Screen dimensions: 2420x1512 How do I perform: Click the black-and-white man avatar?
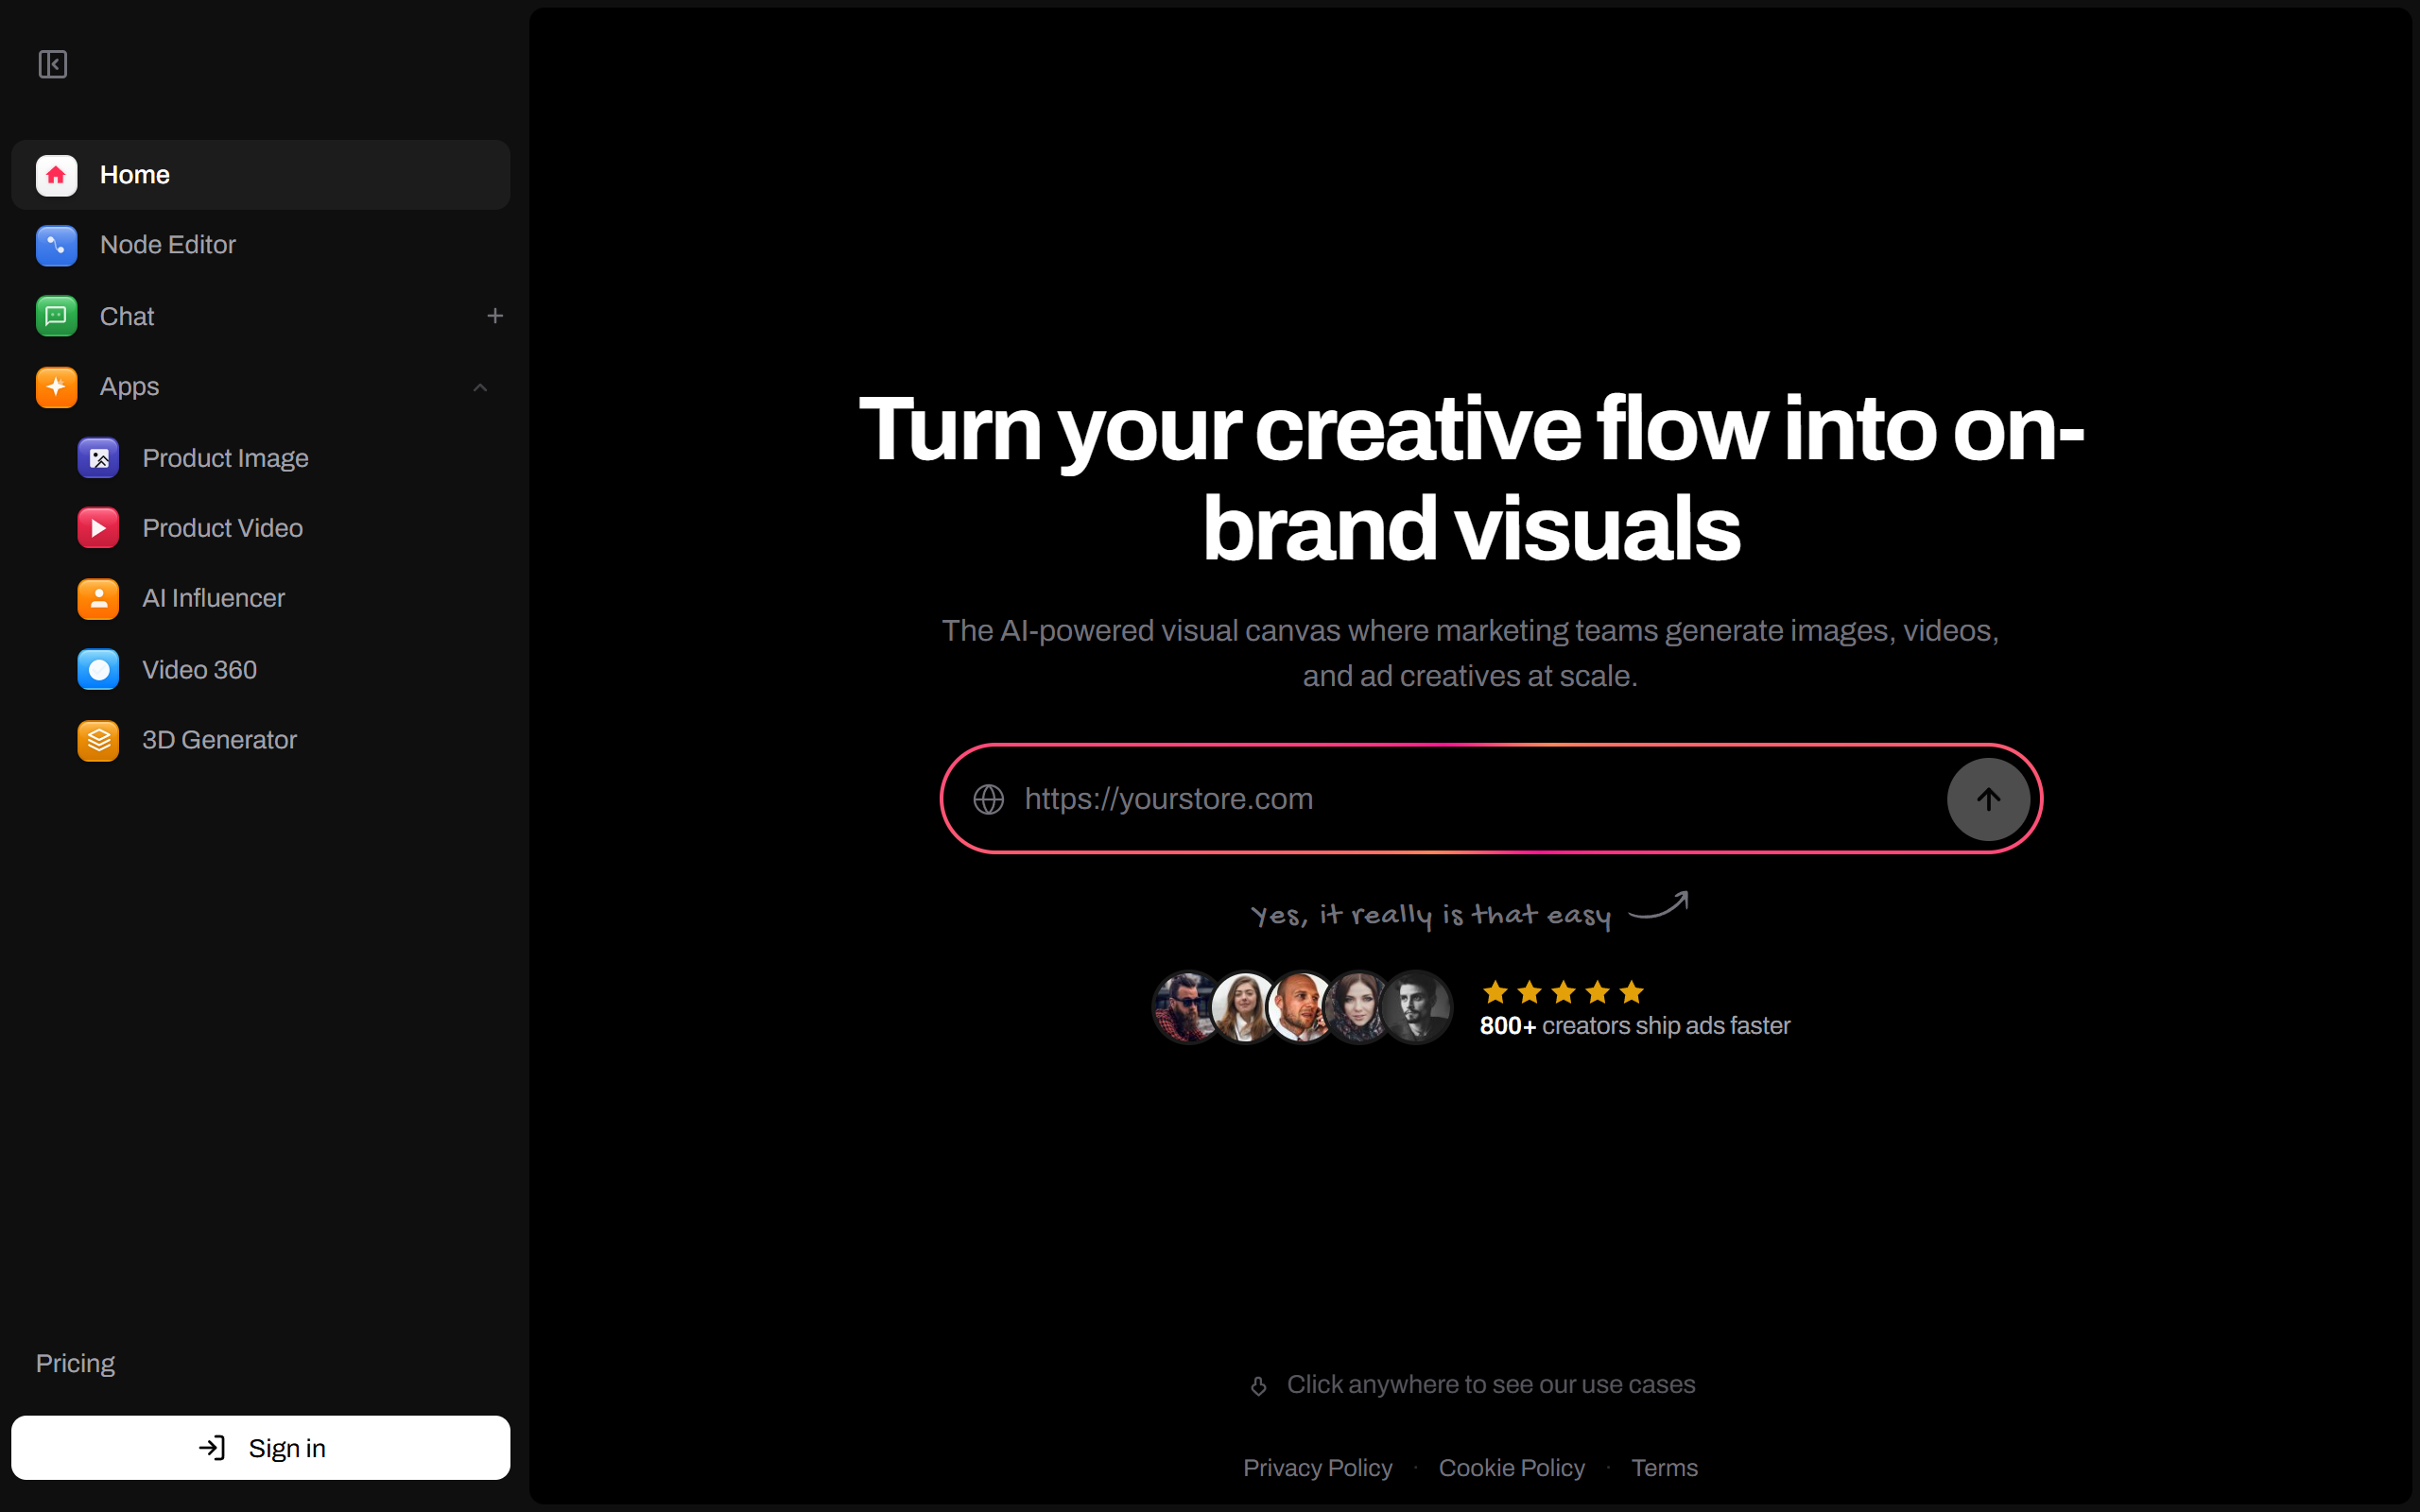pyautogui.click(x=1416, y=1007)
